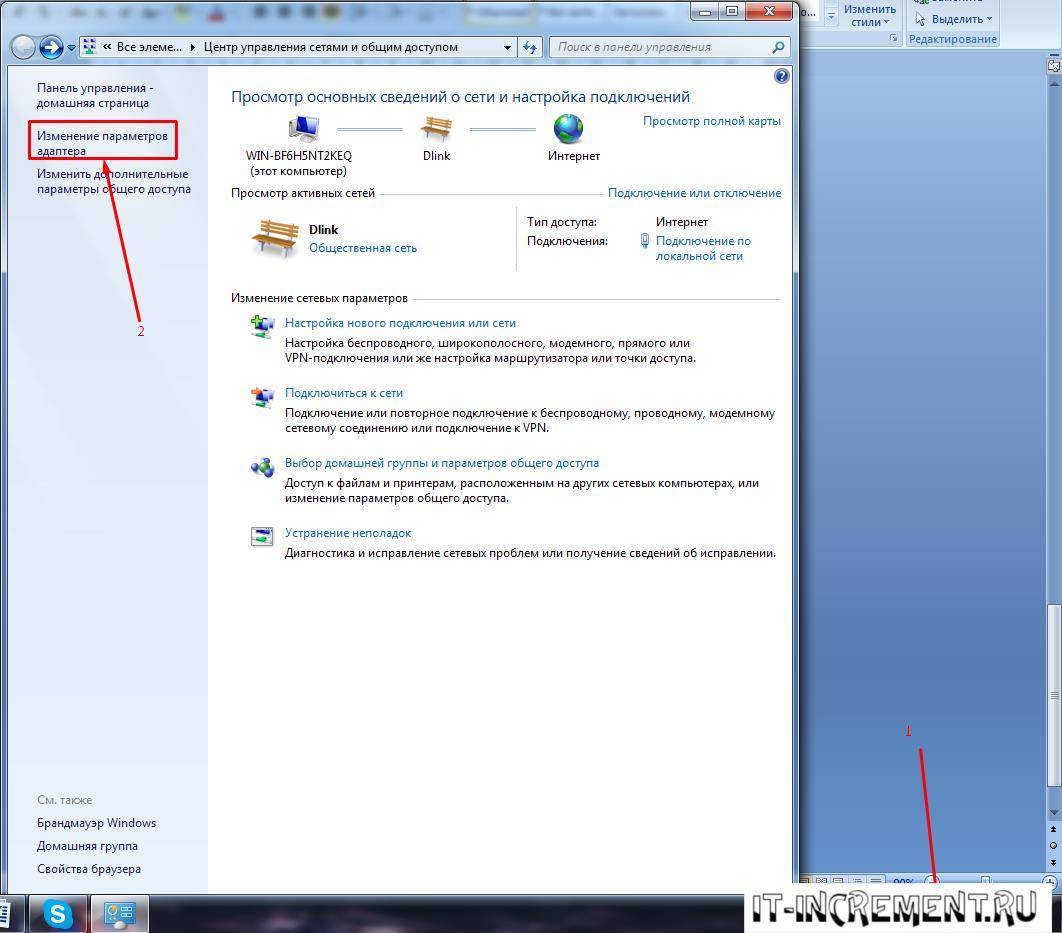Open the Выделить dropdown in Word ribbon

[x=955, y=19]
